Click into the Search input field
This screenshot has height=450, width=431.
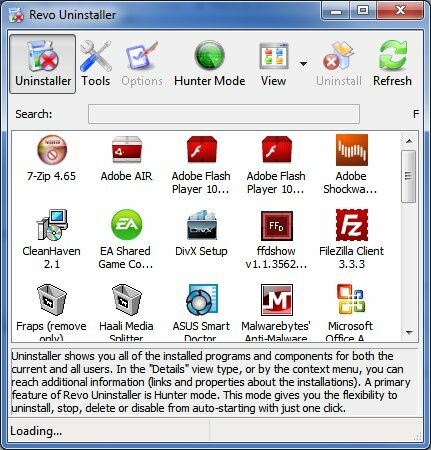pyautogui.click(x=224, y=114)
